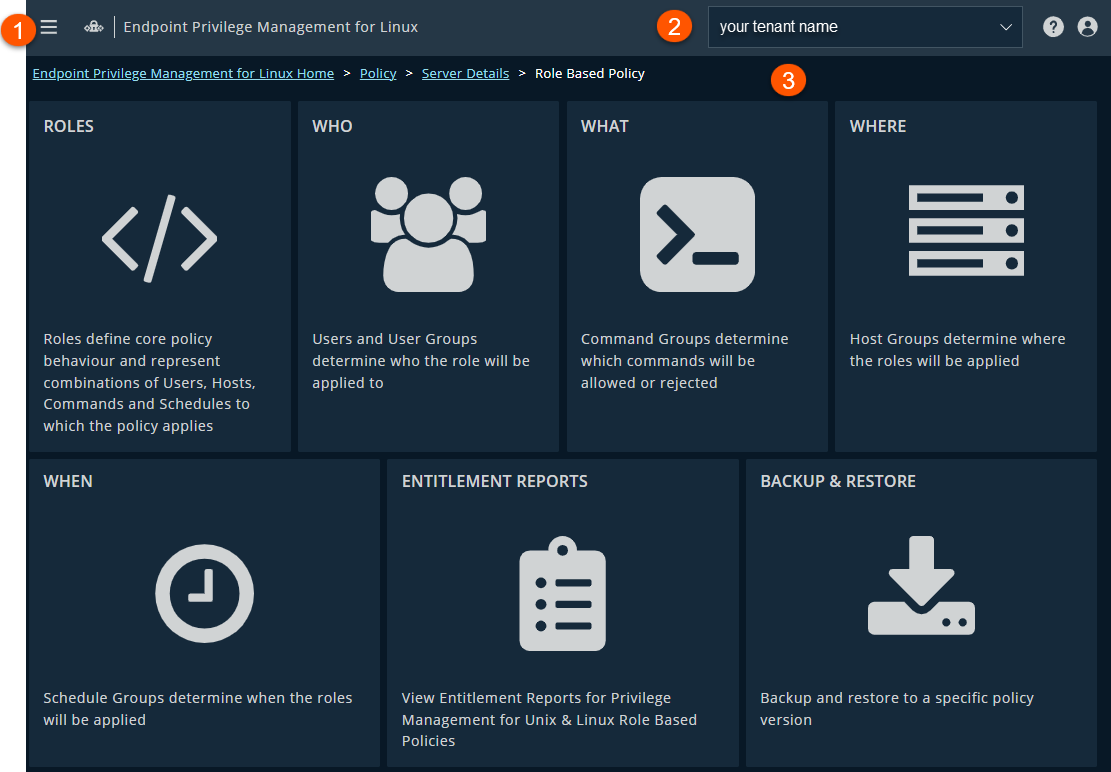This screenshot has height=772, width=1111.
Task: Click the ENTITLEMENT REPORTS tile heading
Action: pyautogui.click(x=495, y=481)
